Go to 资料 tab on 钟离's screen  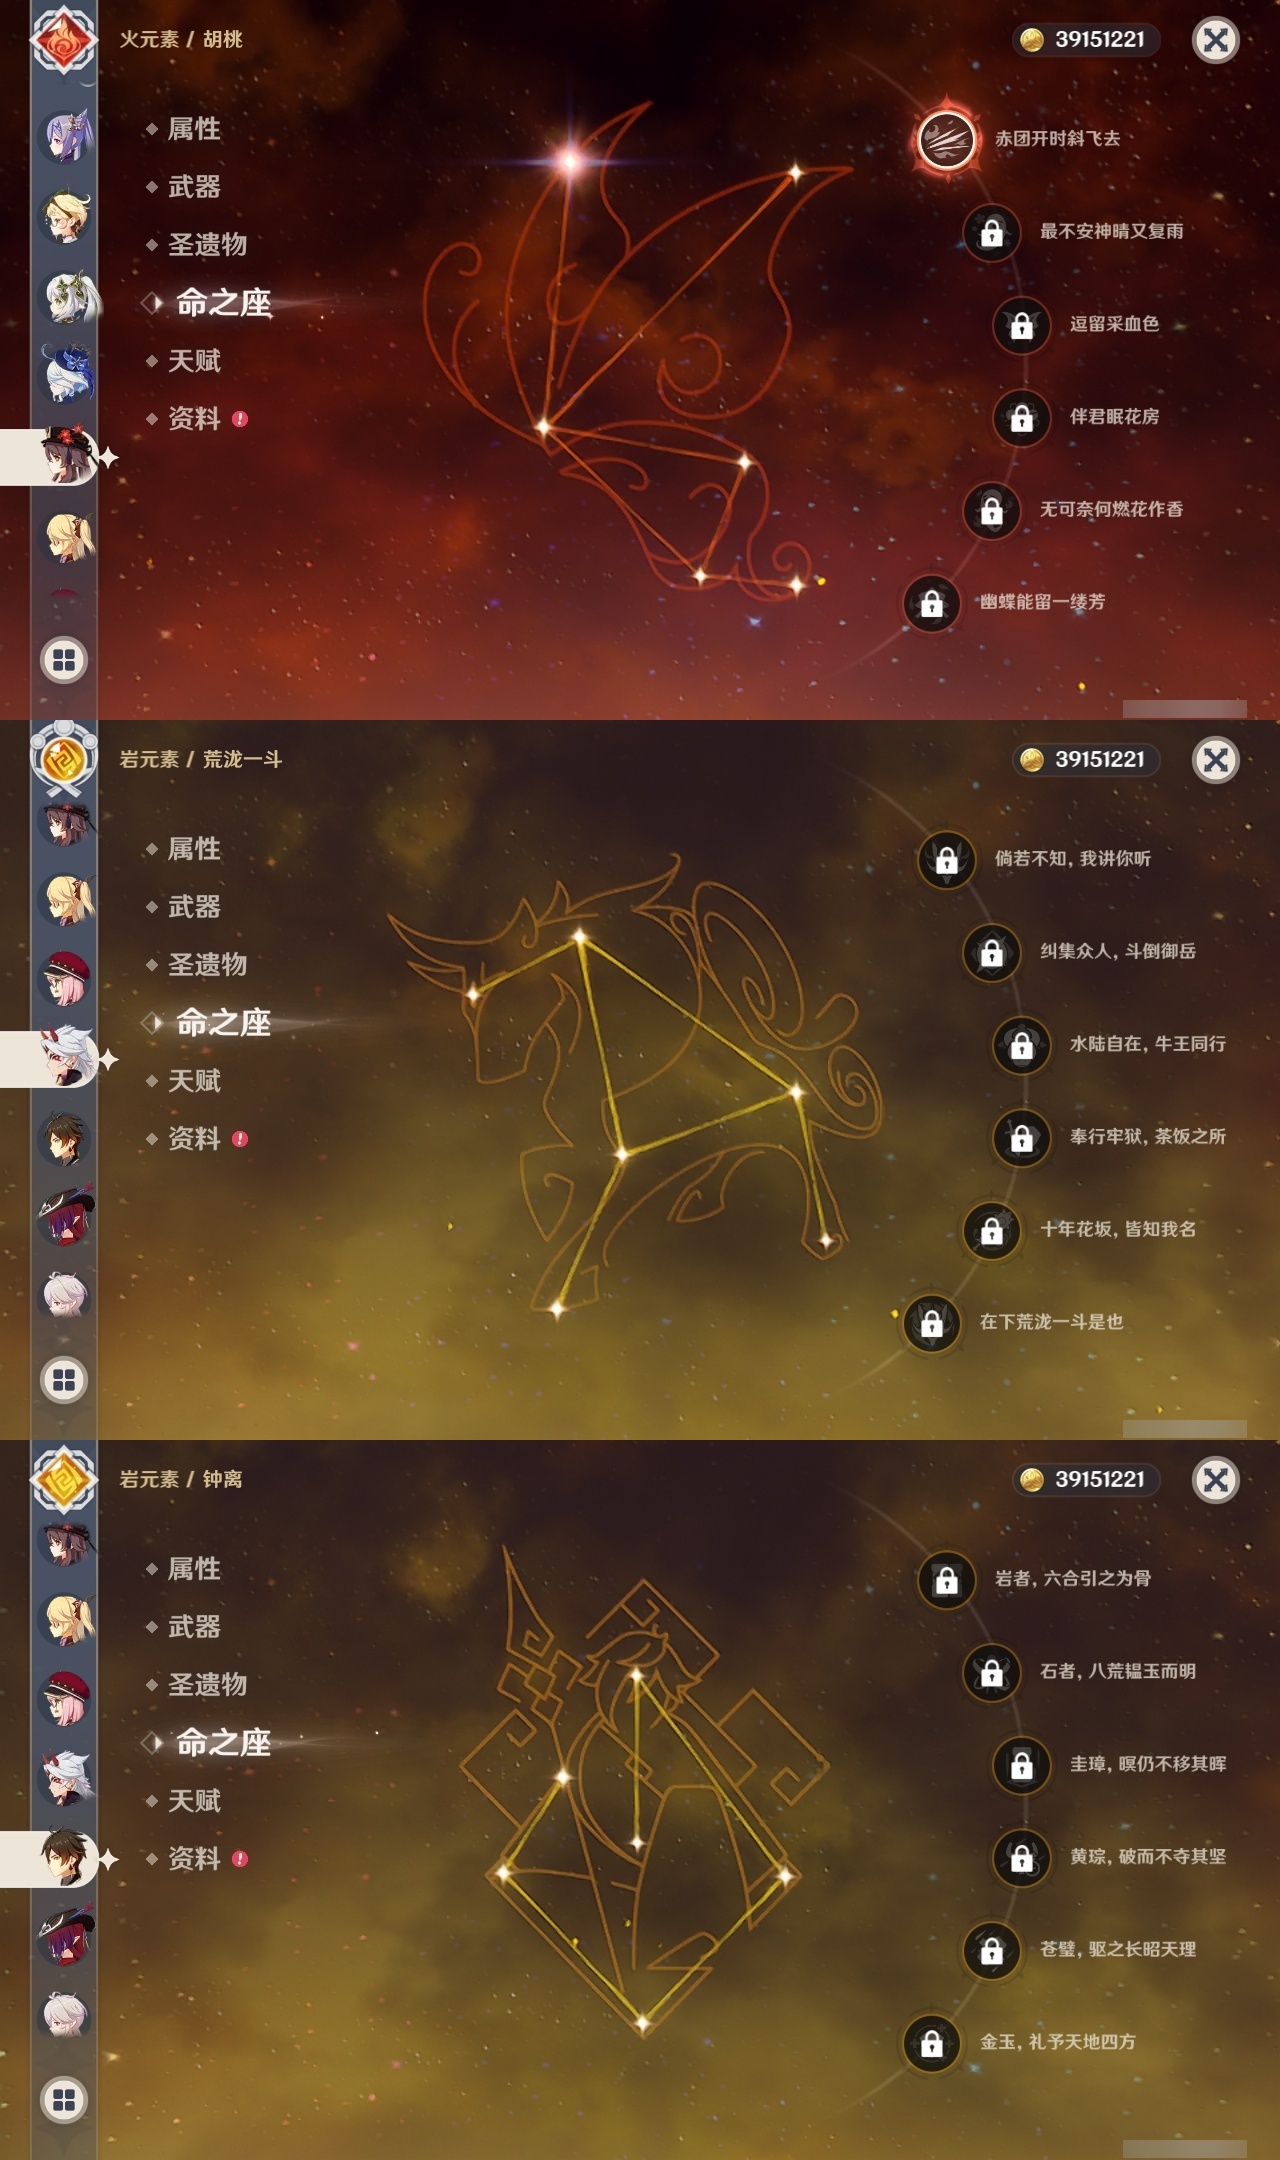pyautogui.click(x=194, y=1859)
